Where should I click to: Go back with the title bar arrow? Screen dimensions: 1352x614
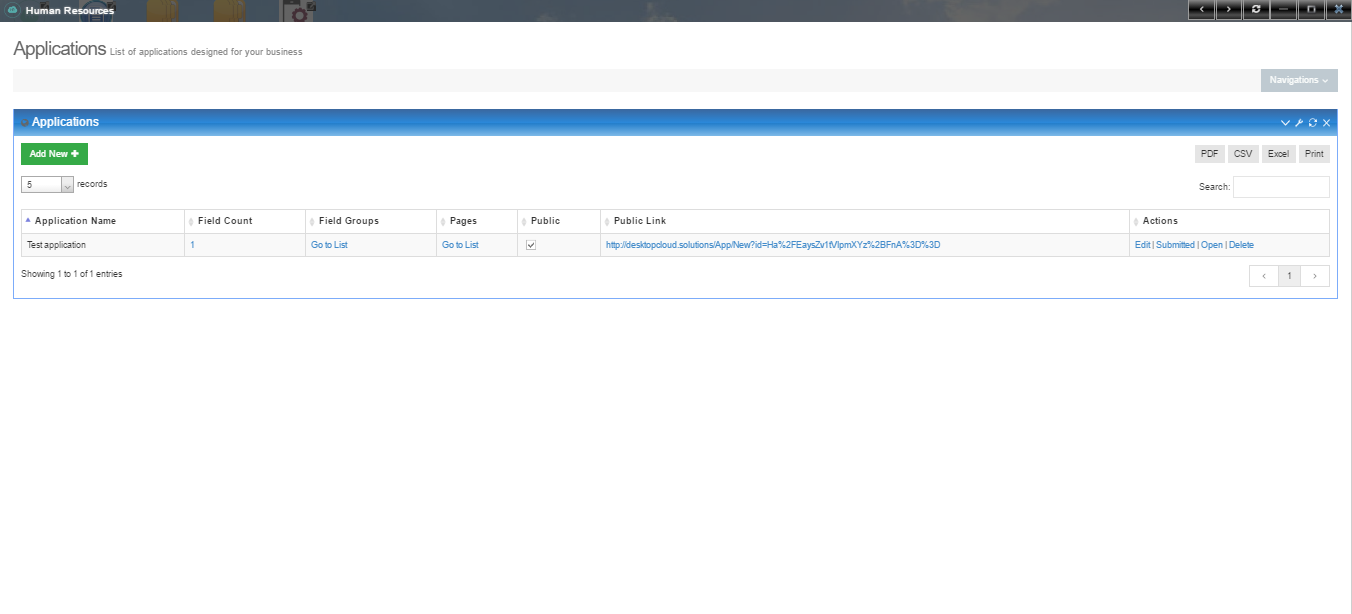point(1201,10)
